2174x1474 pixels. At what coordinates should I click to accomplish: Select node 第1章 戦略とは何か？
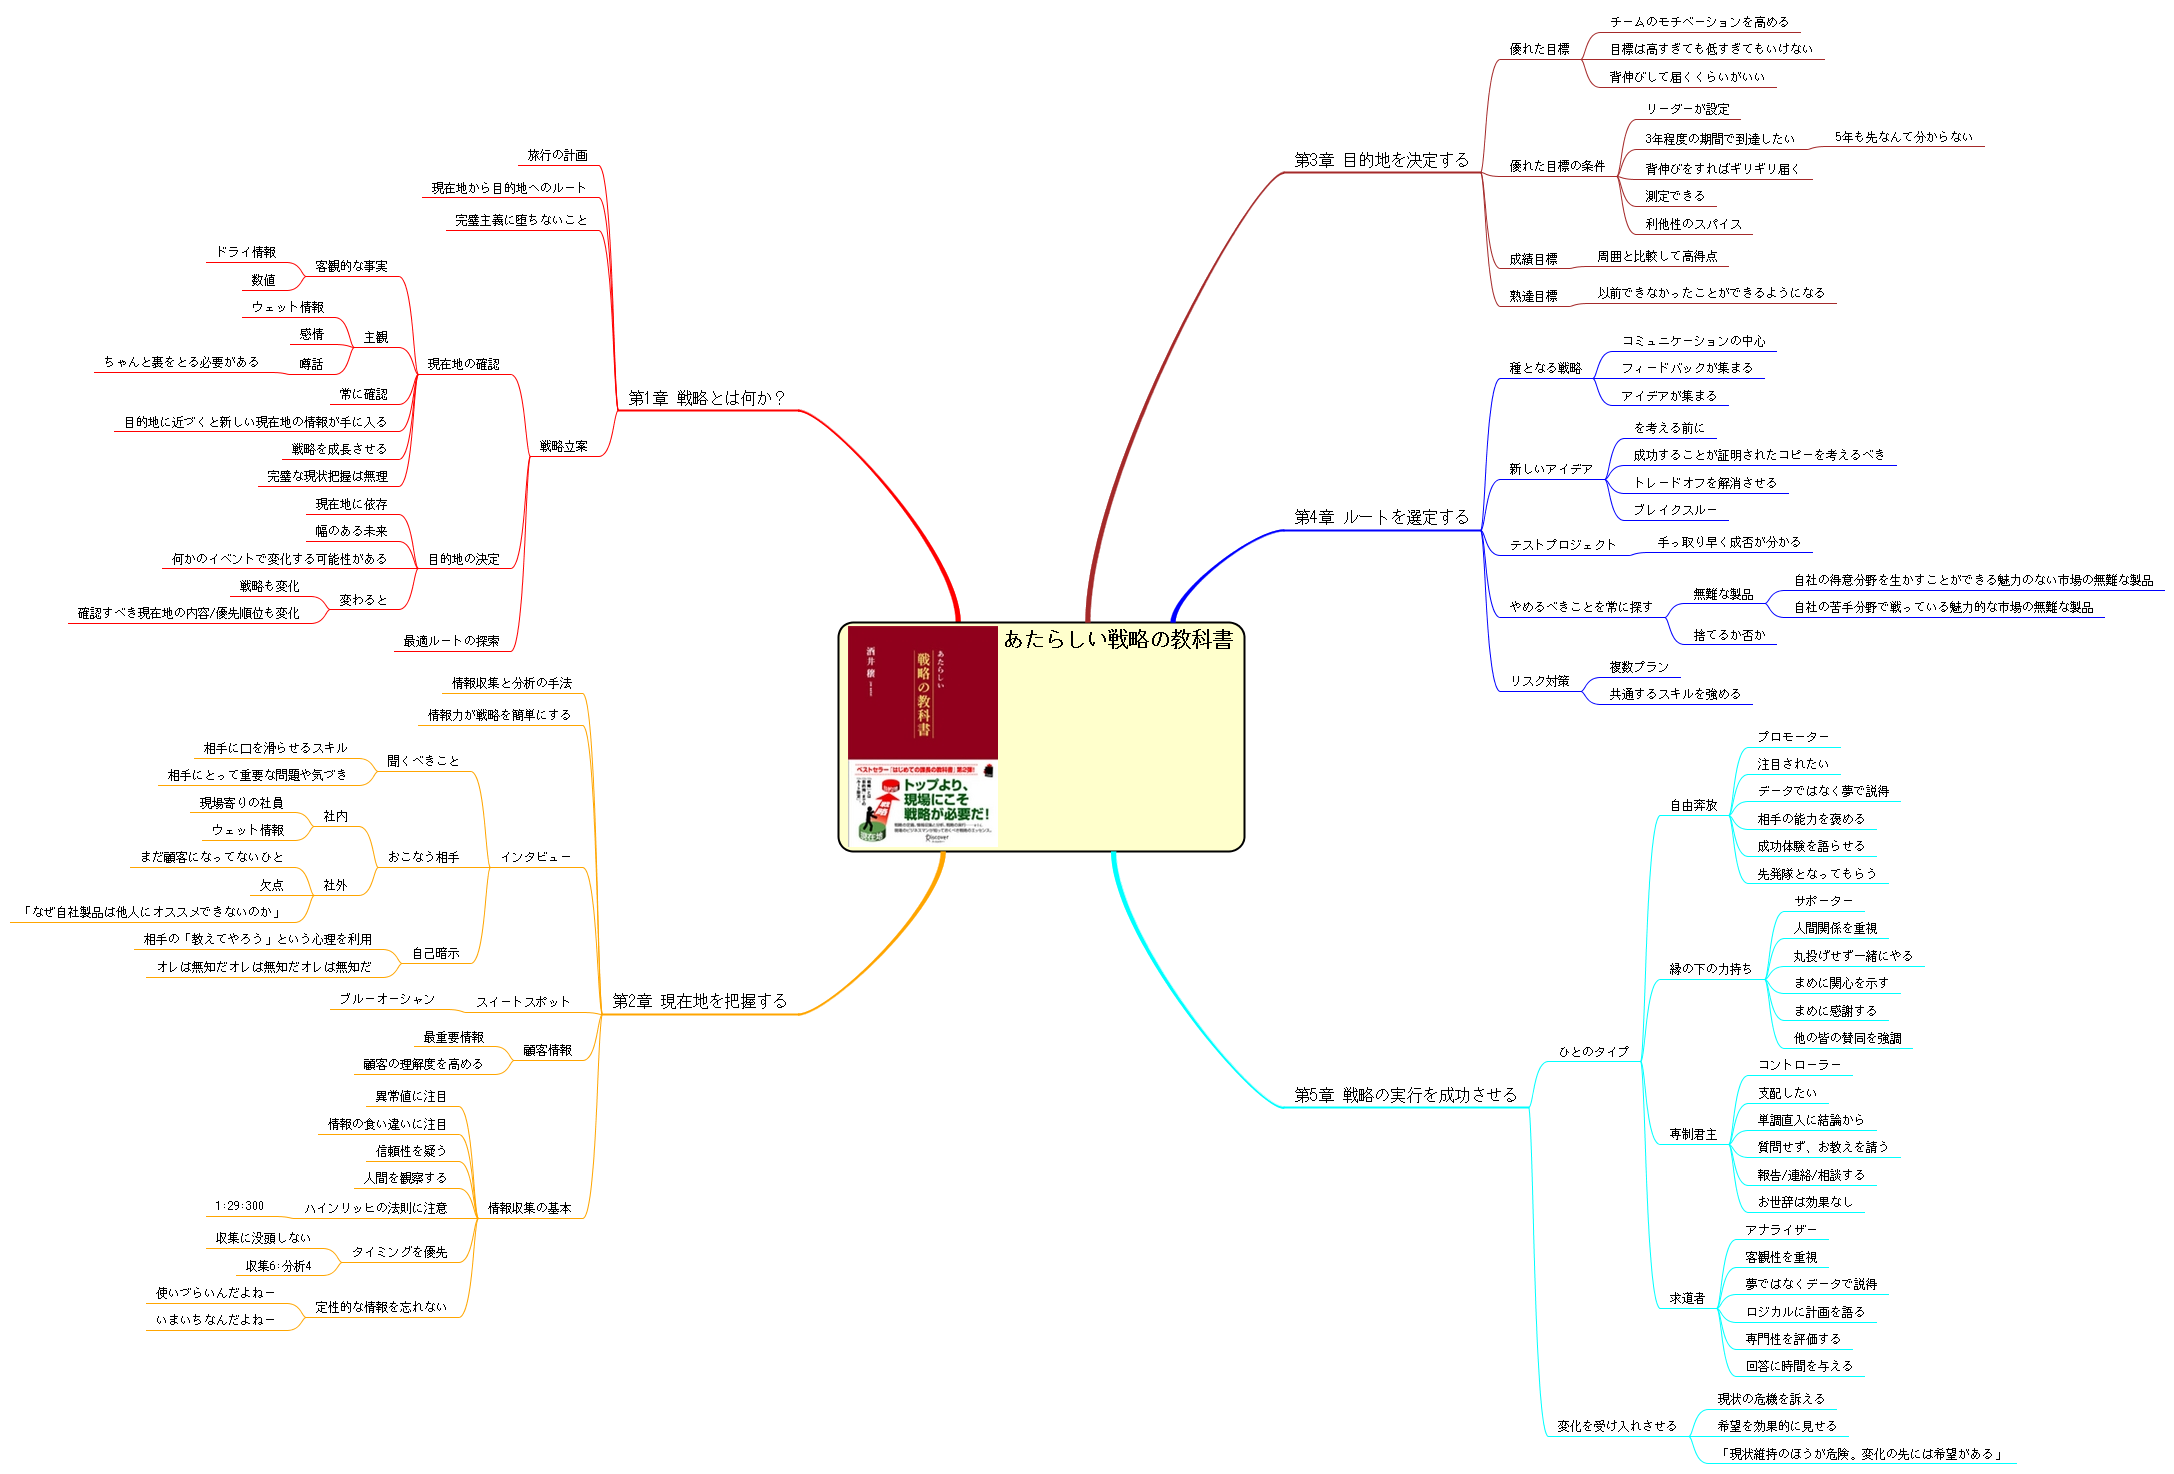tap(707, 398)
